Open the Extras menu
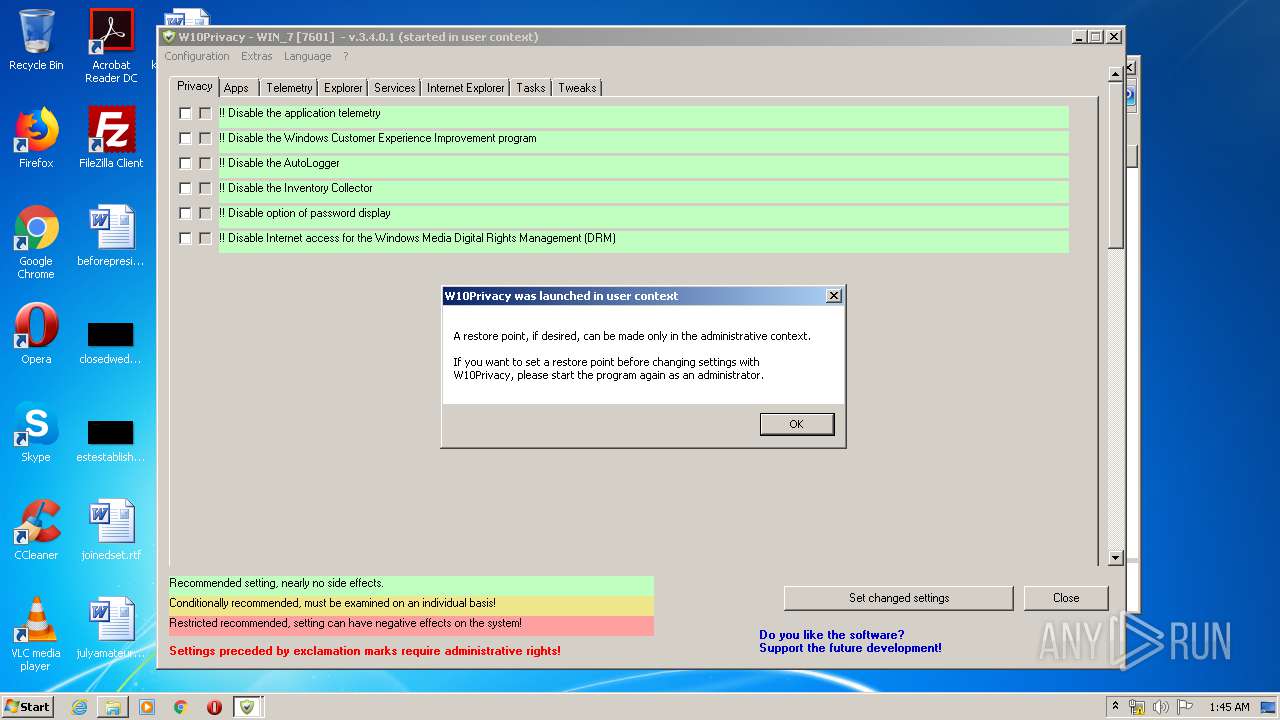 click(x=256, y=56)
